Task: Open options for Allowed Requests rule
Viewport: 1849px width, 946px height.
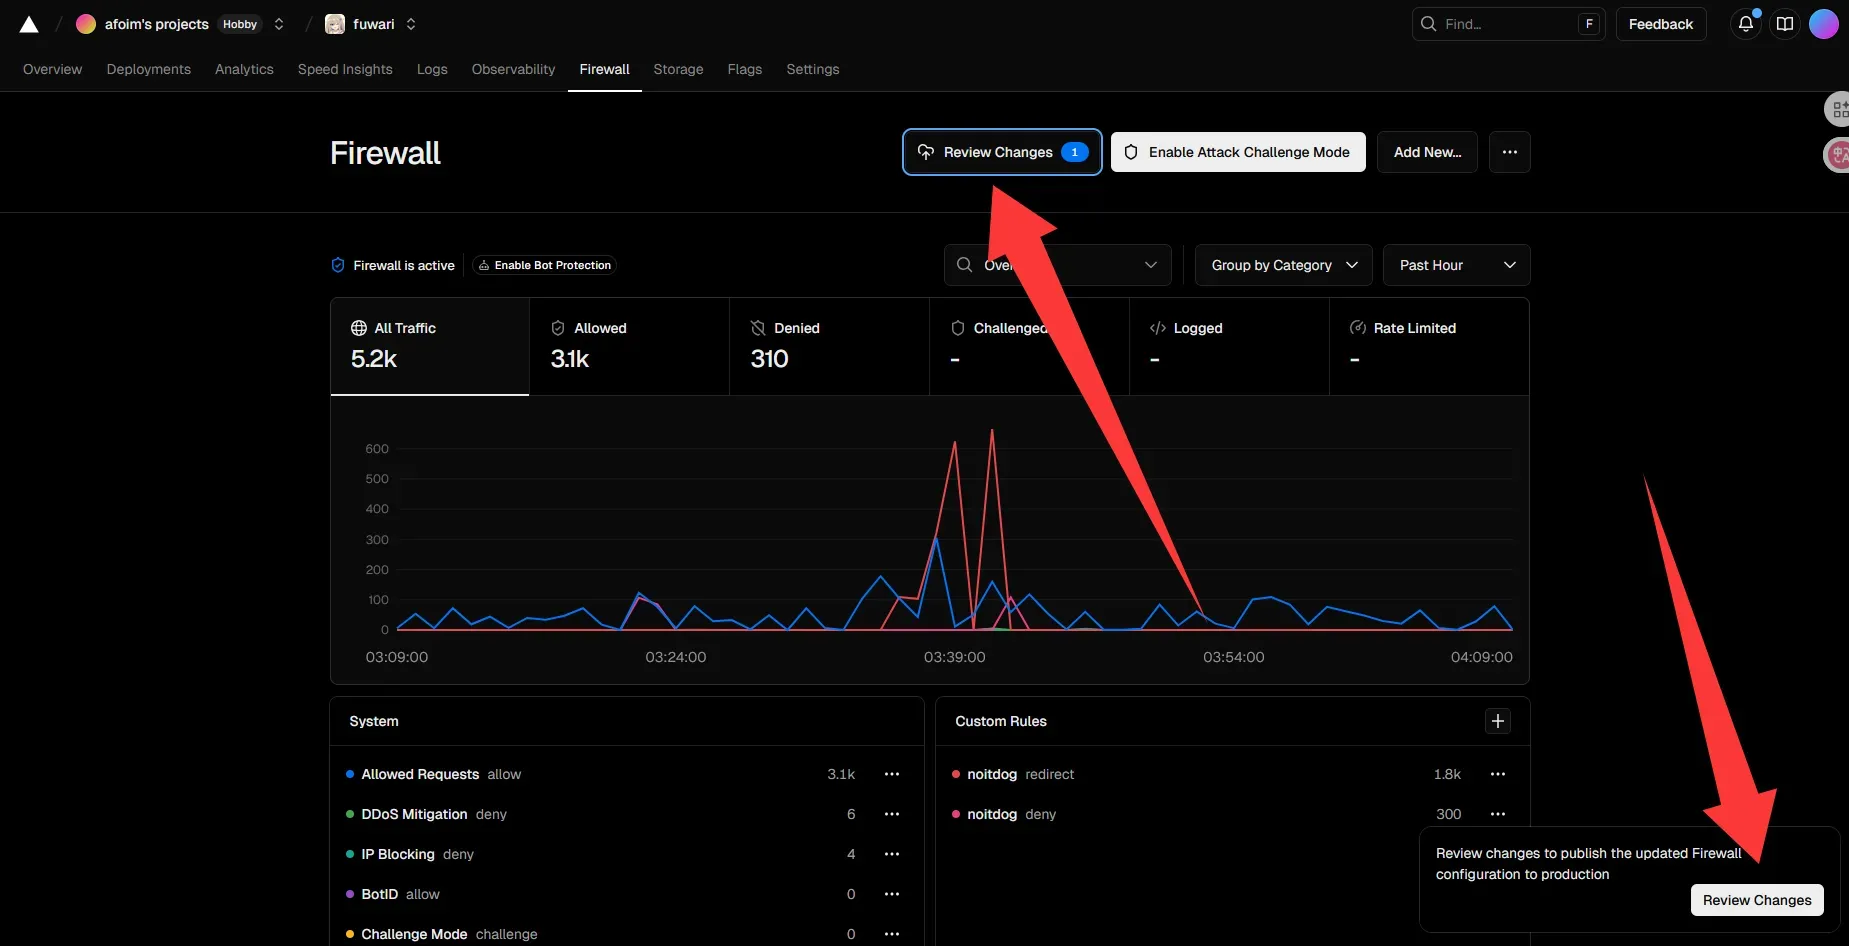Action: pyautogui.click(x=892, y=774)
